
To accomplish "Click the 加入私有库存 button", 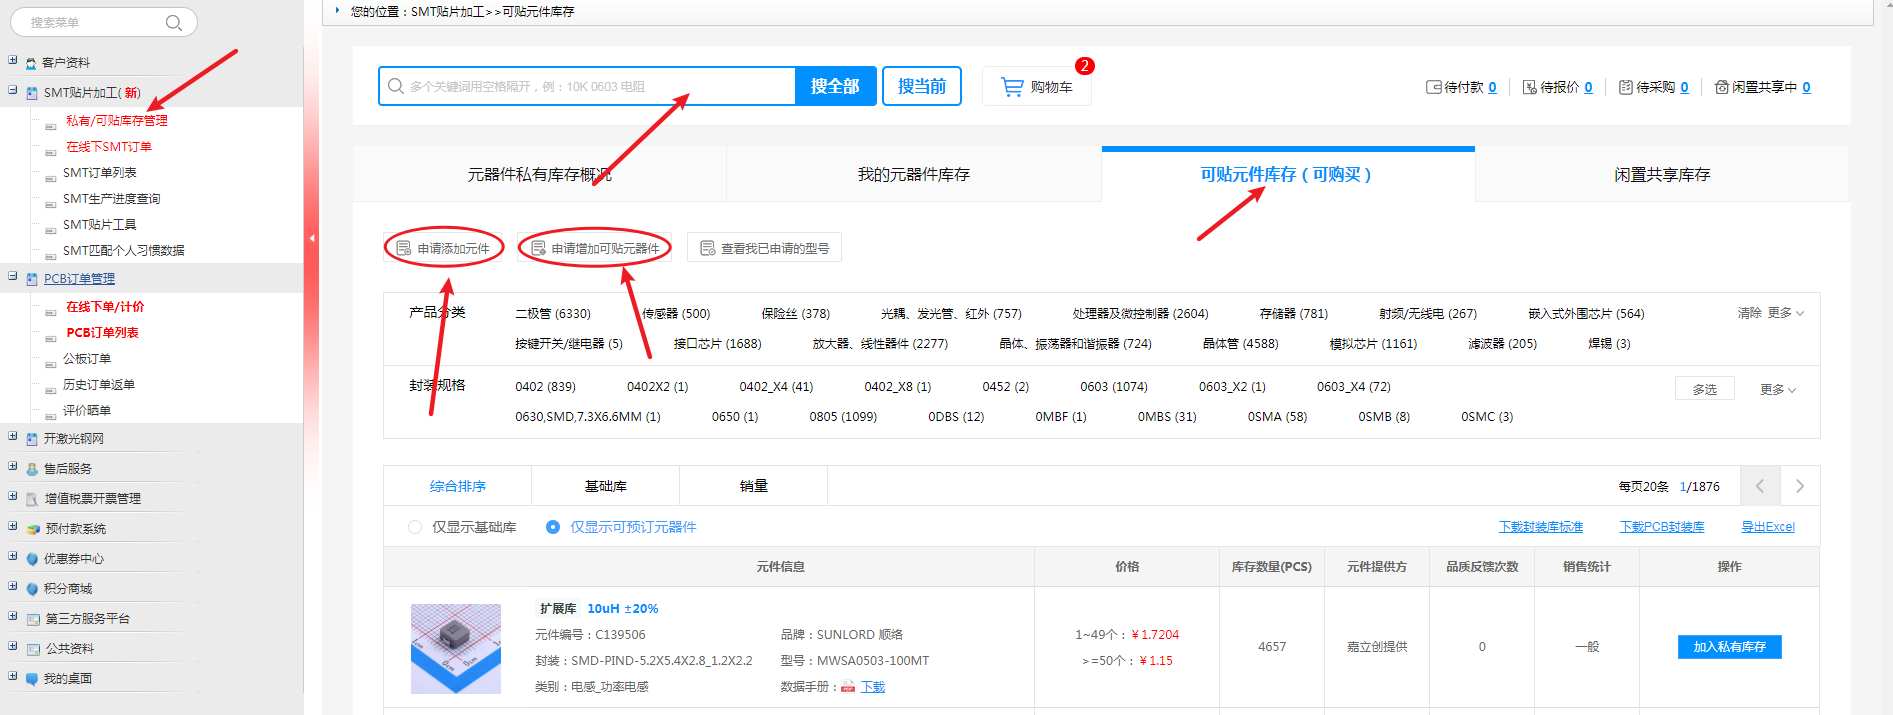I will coord(1729,647).
